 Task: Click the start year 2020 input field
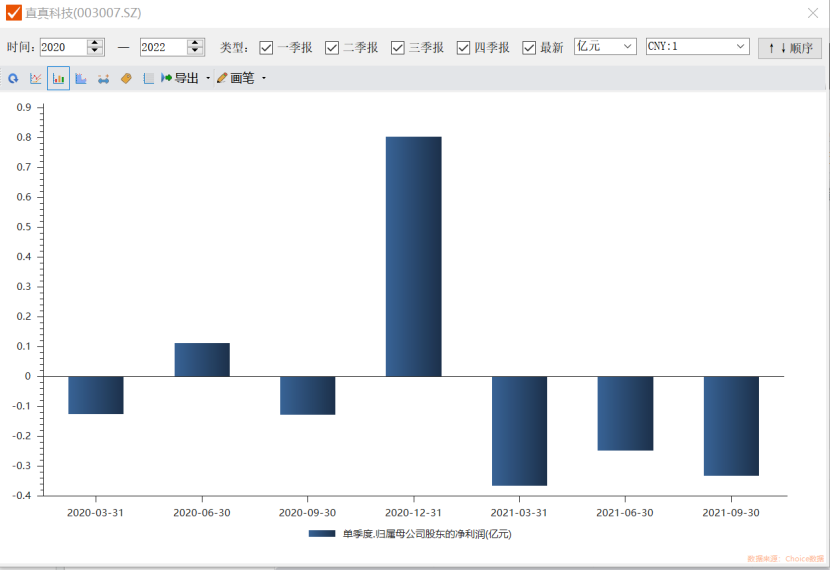62,47
